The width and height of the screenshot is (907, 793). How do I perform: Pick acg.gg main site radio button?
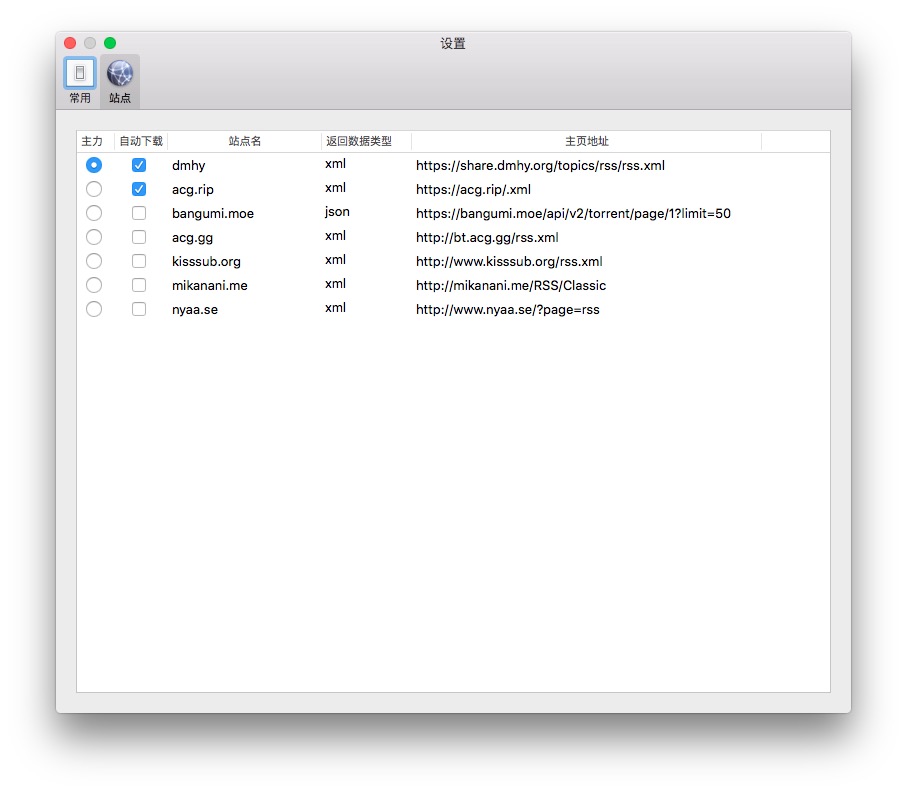pyautogui.click(x=94, y=237)
